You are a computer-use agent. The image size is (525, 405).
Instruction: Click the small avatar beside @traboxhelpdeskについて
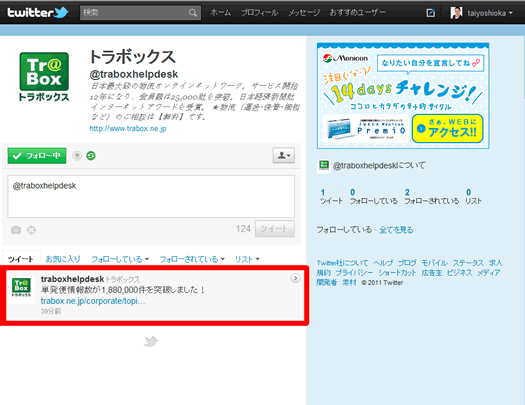tap(324, 165)
